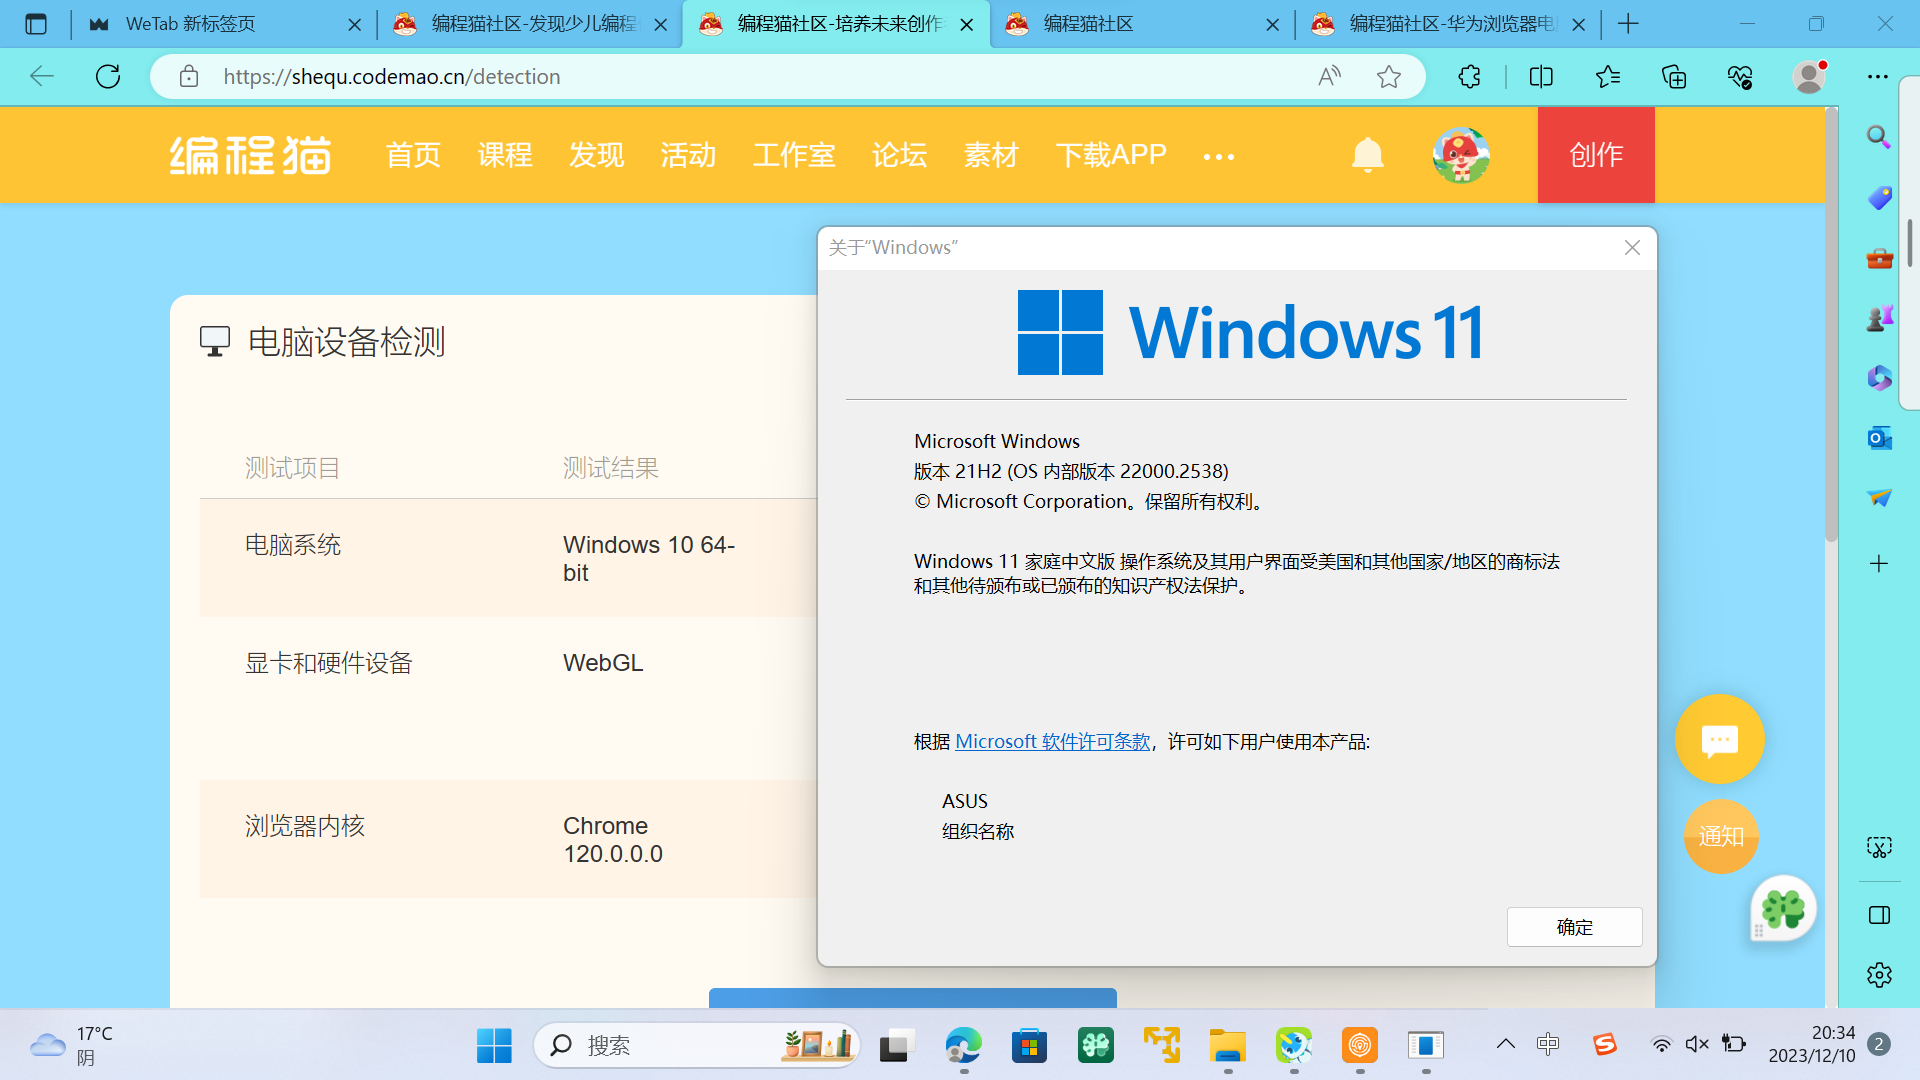Click the notification bell on Codemao
The width and height of the screenshot is (1920, 1080).
coord(1367,155)
